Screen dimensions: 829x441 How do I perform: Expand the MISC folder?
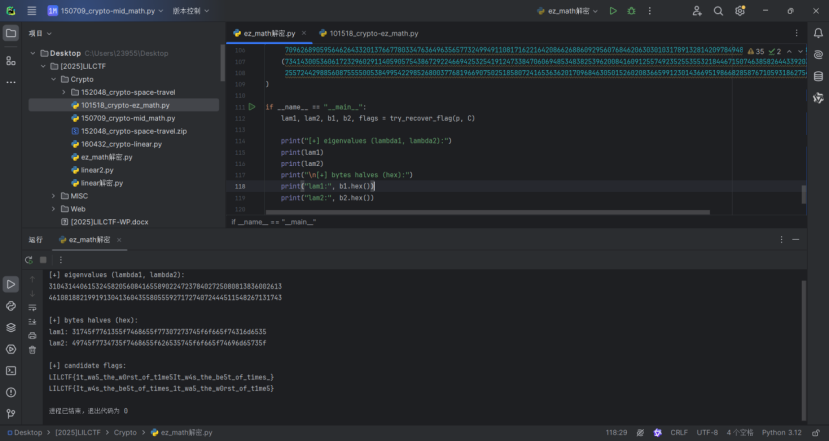pos(52,196)
